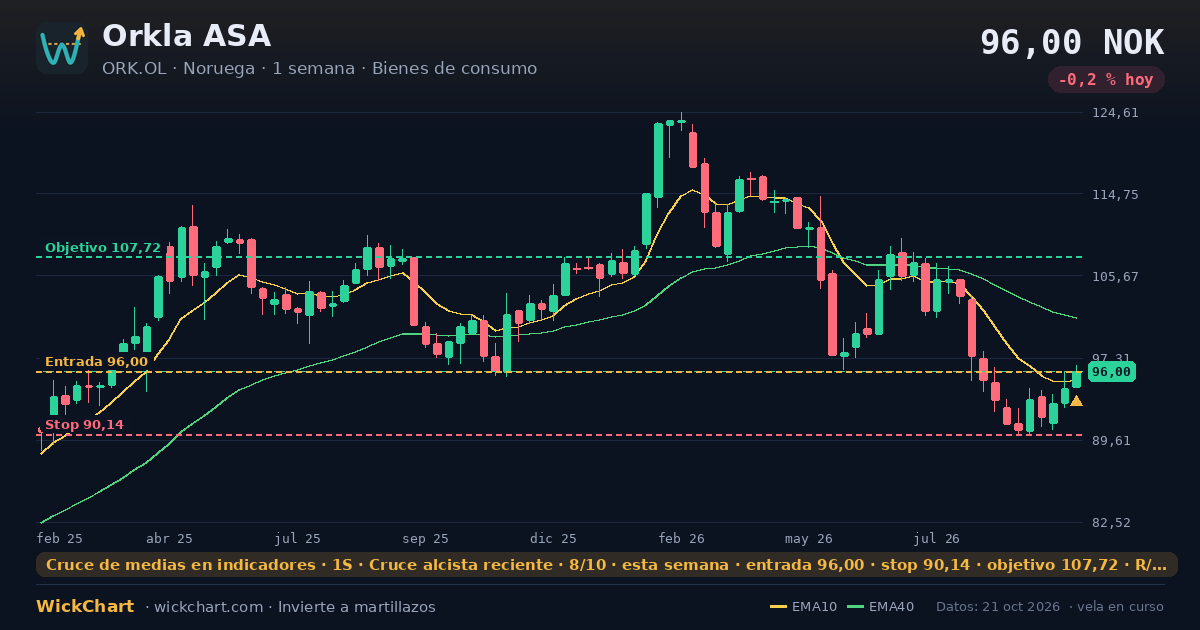Click the yellow signal summary banner below the chart
This screenshot has width=1200, height=630.
[x=607, y=565]
